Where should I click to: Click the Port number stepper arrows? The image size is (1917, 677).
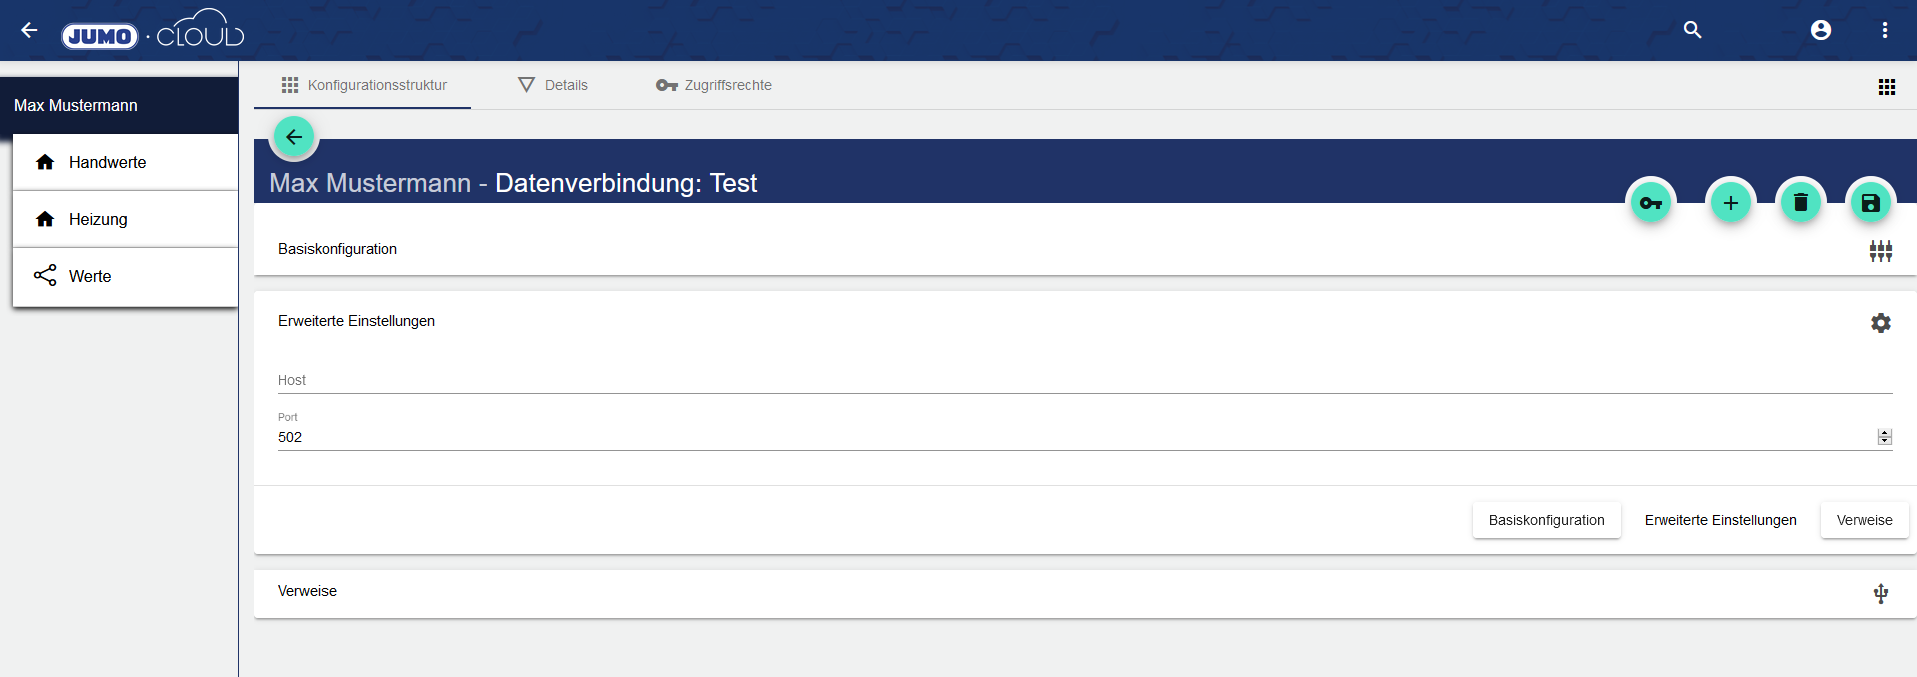coord(1885,437)
